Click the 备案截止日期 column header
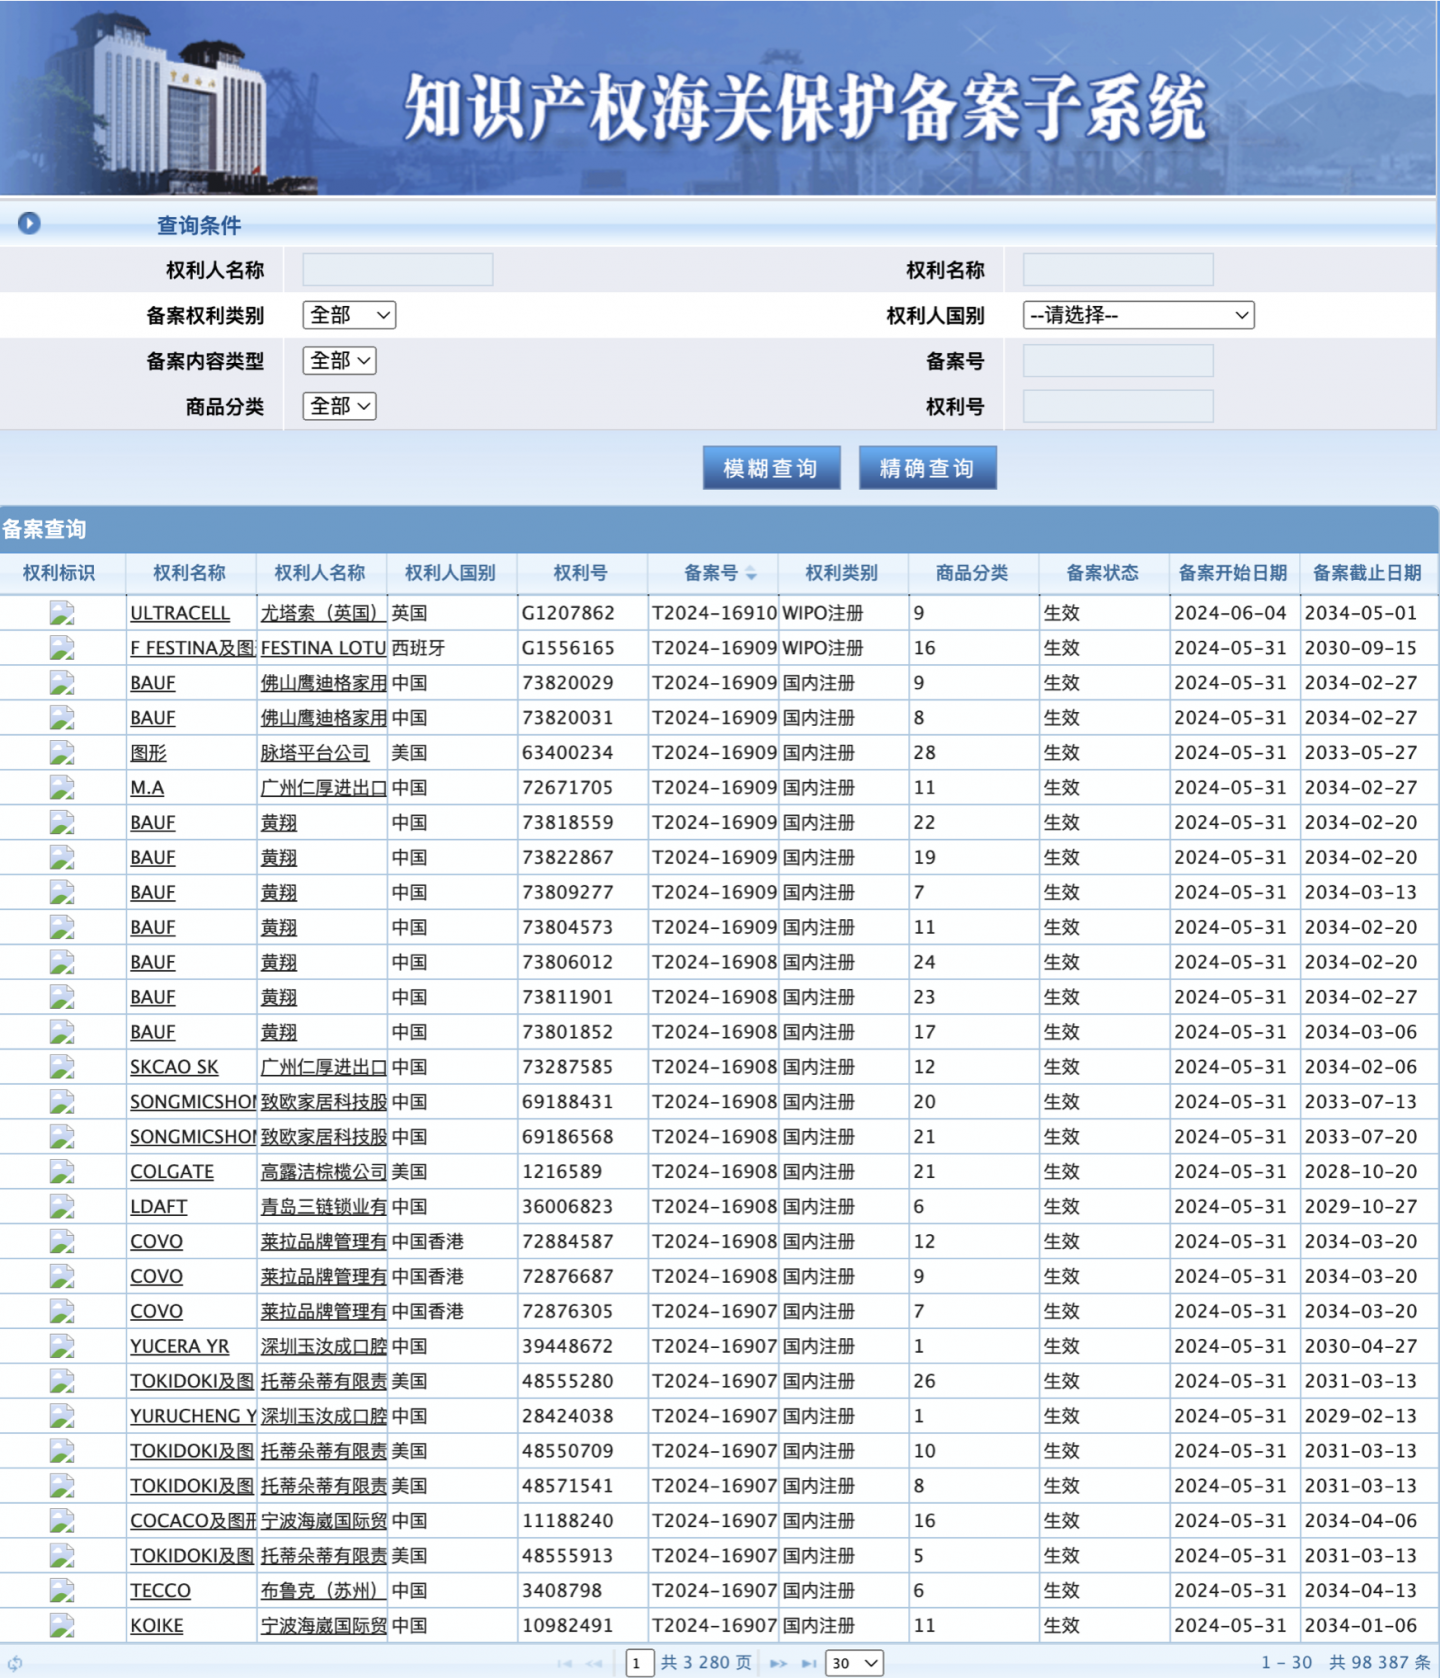The width and height of the screenshot is (1440, 1678). pyautogui.click(x=1367, y=573)
